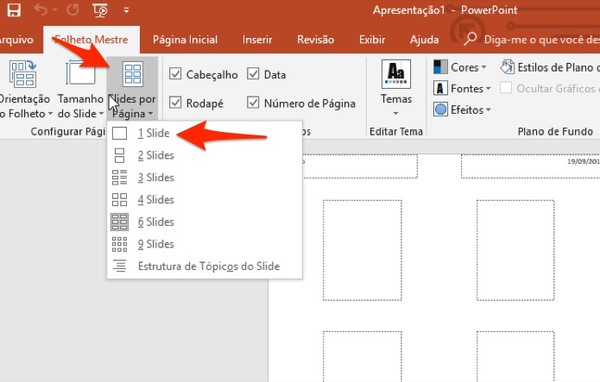Toggle Número de Página checkbox
This screenshot has height=382, width=600.
[253, 103]
